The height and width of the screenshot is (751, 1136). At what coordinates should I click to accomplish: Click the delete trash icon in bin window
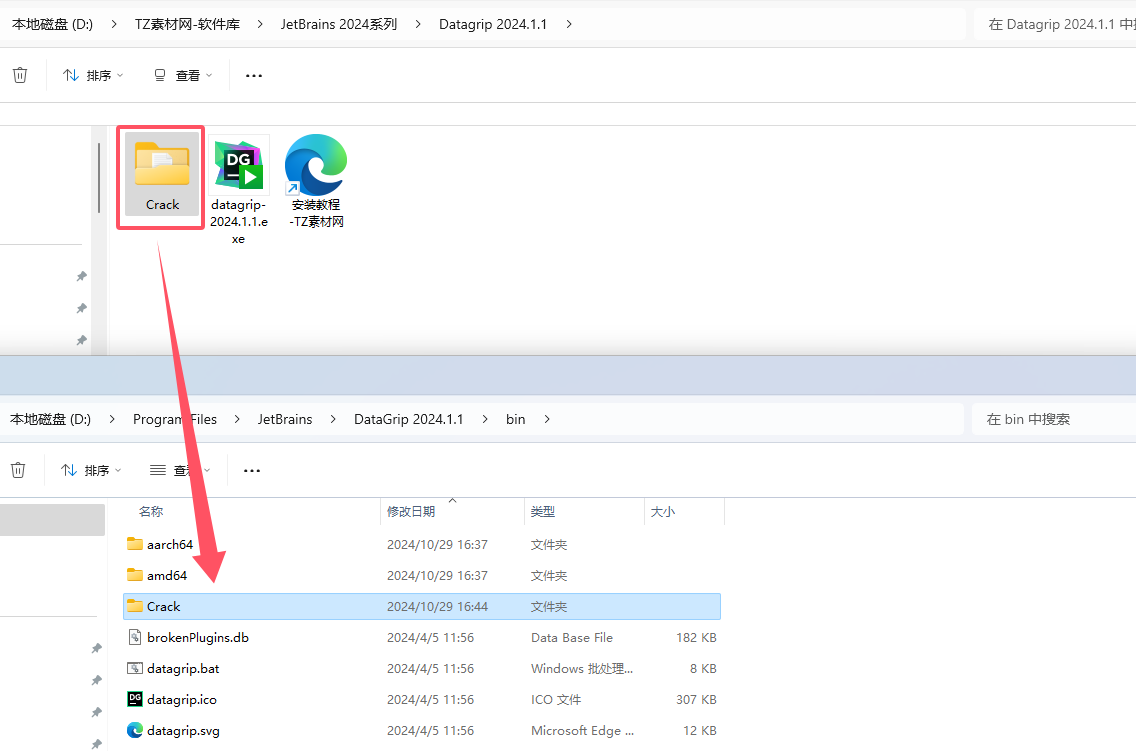coord(18,471)
